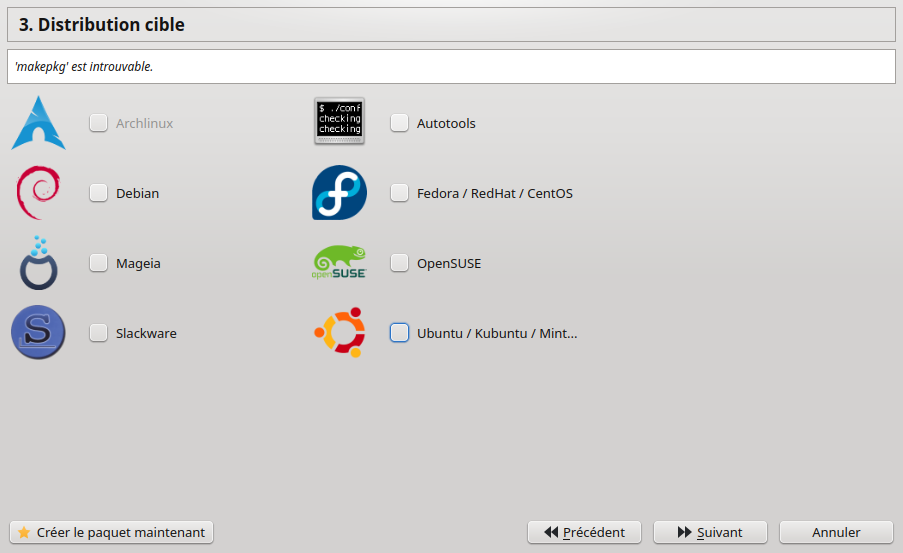The image size is (903, 553).
Task: Click the Autotools label text
Action: coord(446,124)
